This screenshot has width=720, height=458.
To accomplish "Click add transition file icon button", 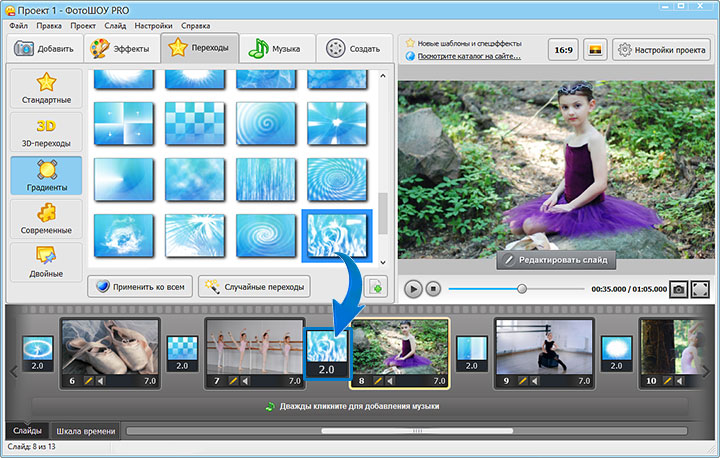I will (376, 287).
